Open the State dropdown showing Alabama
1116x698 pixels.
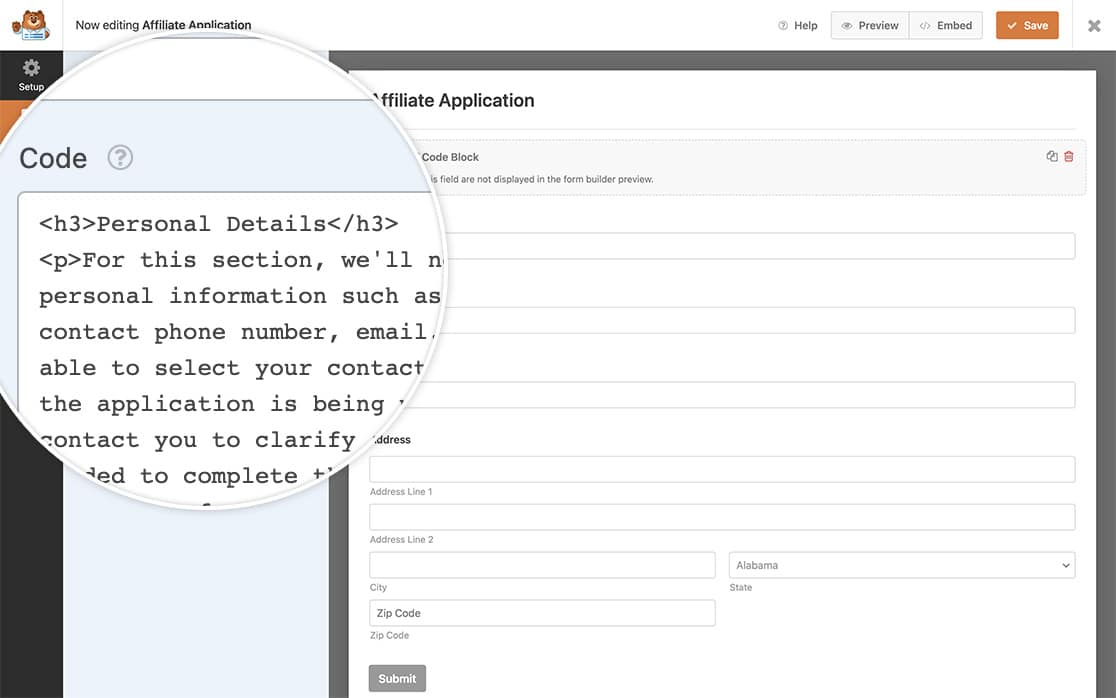point(900,565)
